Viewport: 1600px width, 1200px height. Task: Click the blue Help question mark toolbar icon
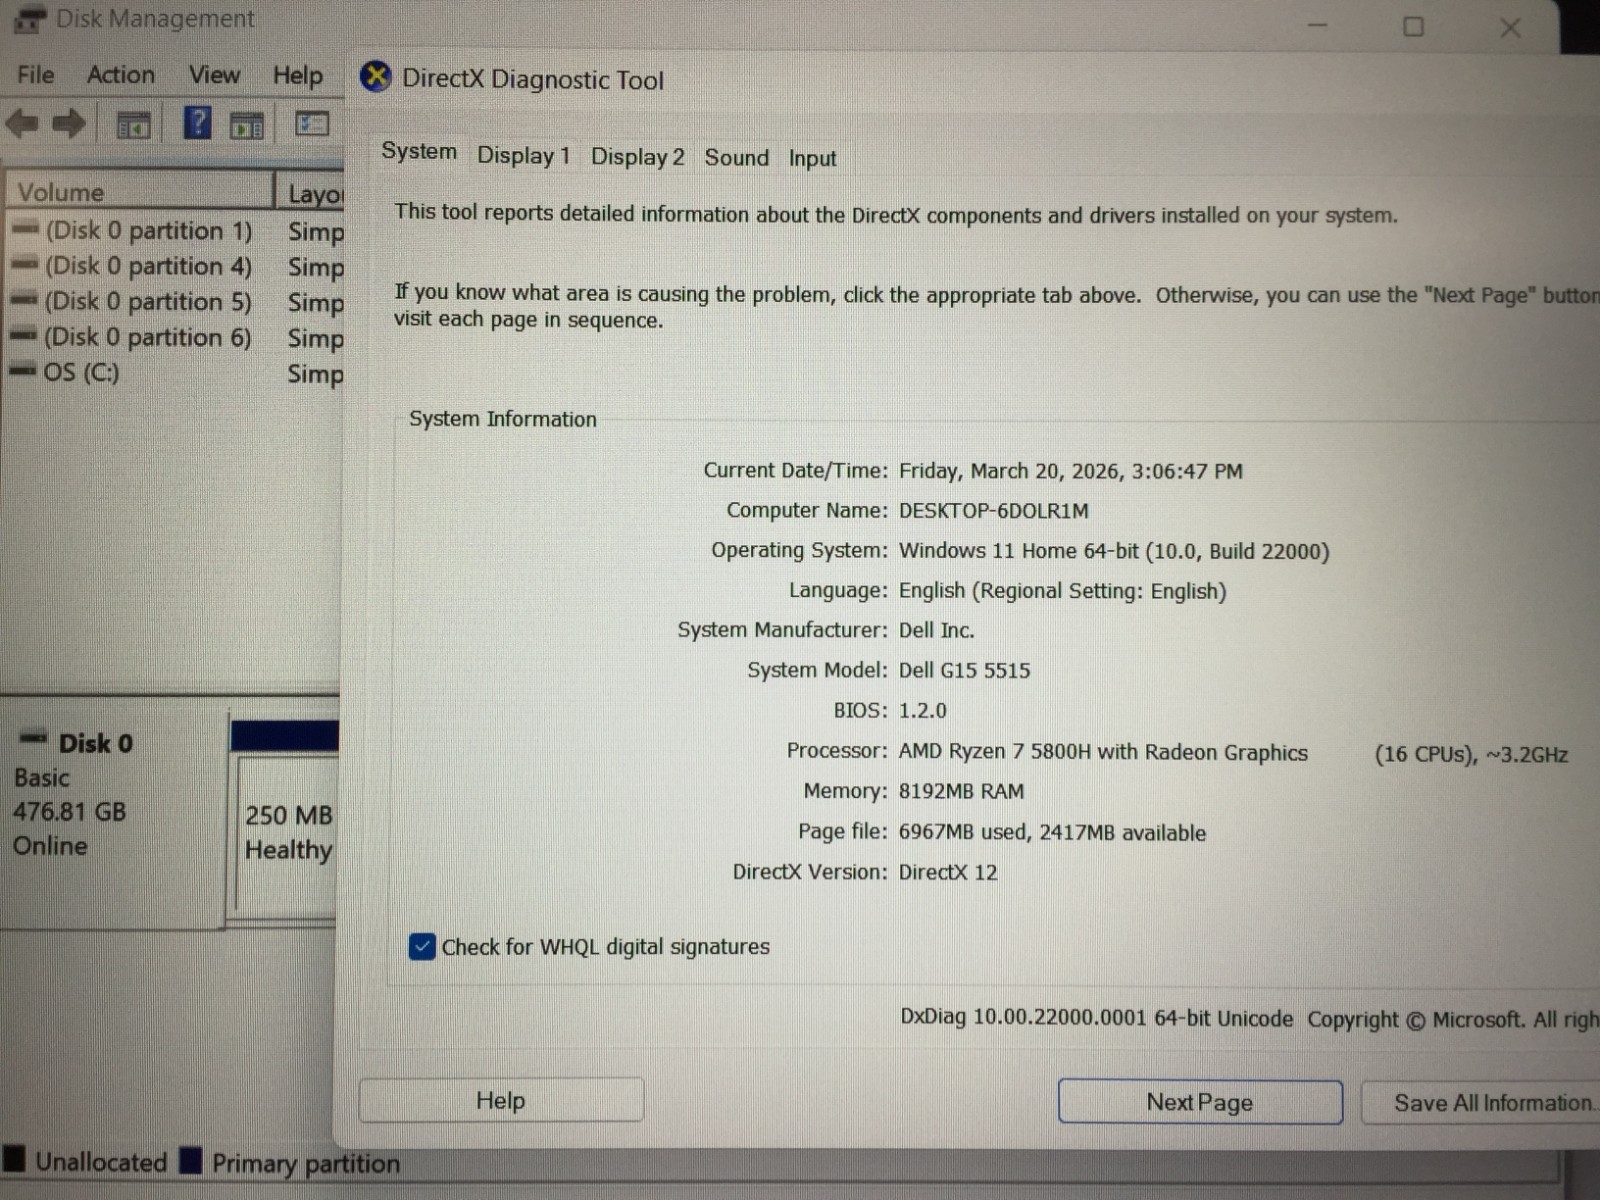coord(197,123)
